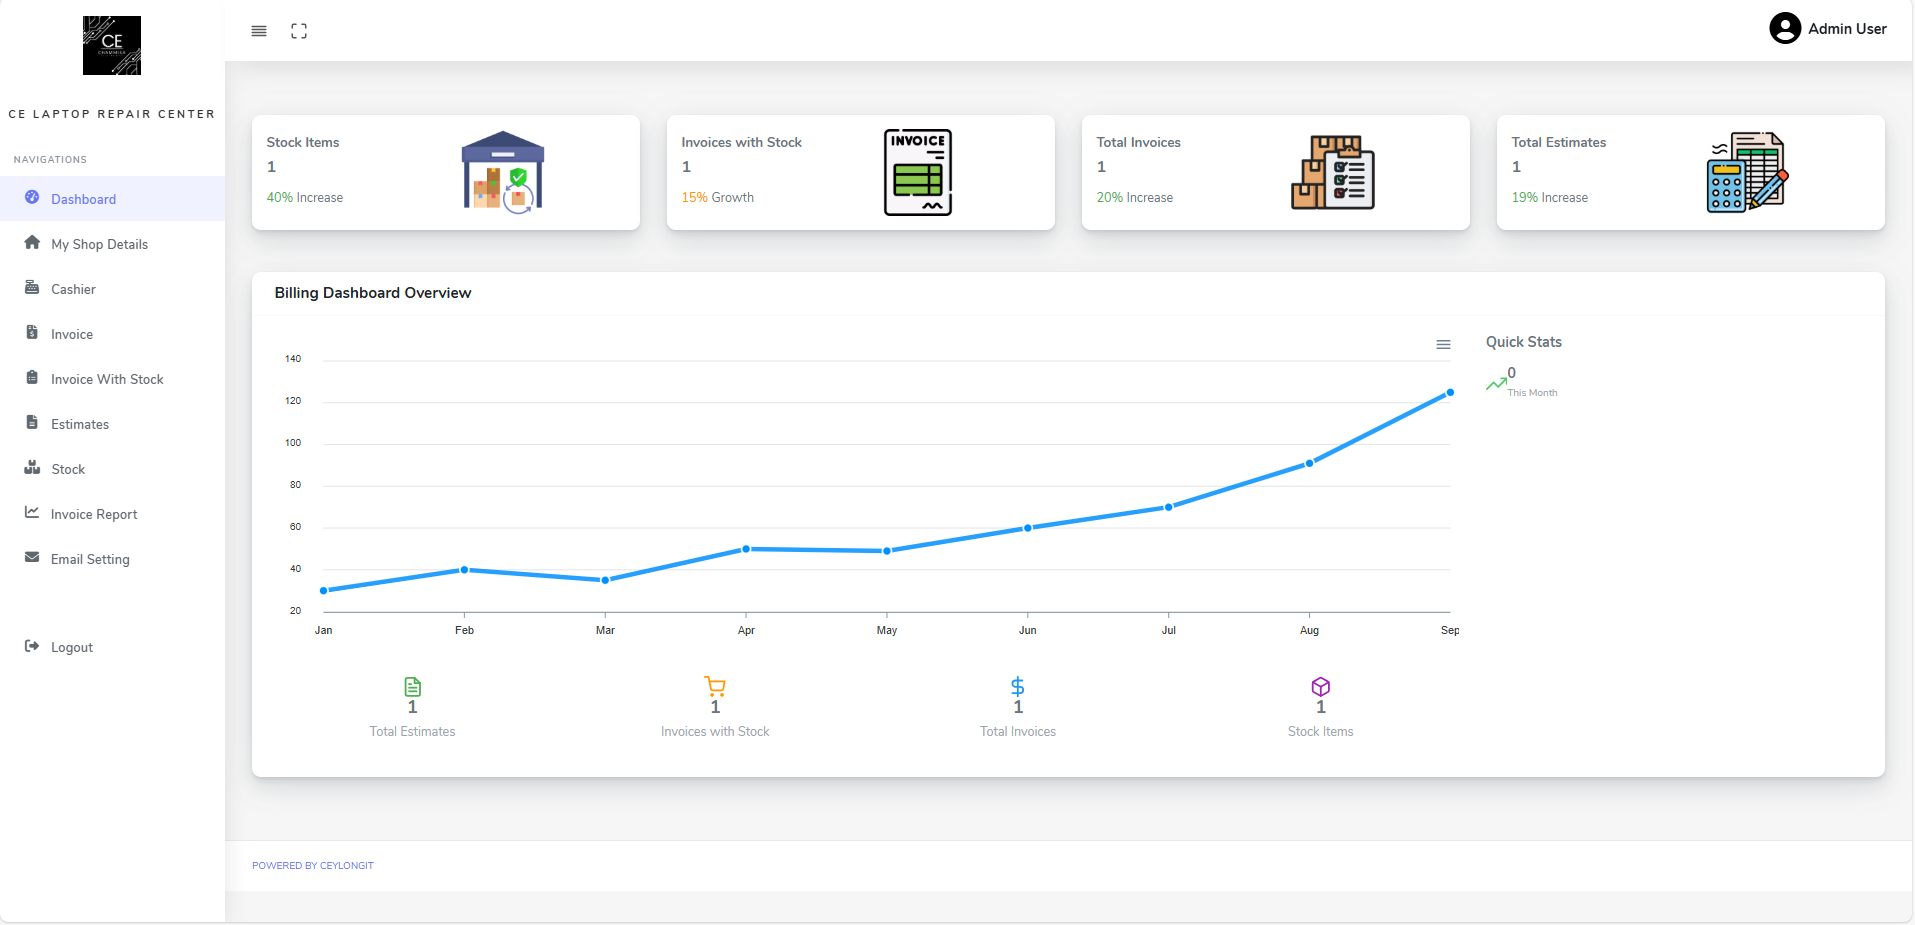Image resolution: width=1915 pixels, height=925 pixels.
Task: Select the Dashboard icon in sidebar
Action: point(31,198)
